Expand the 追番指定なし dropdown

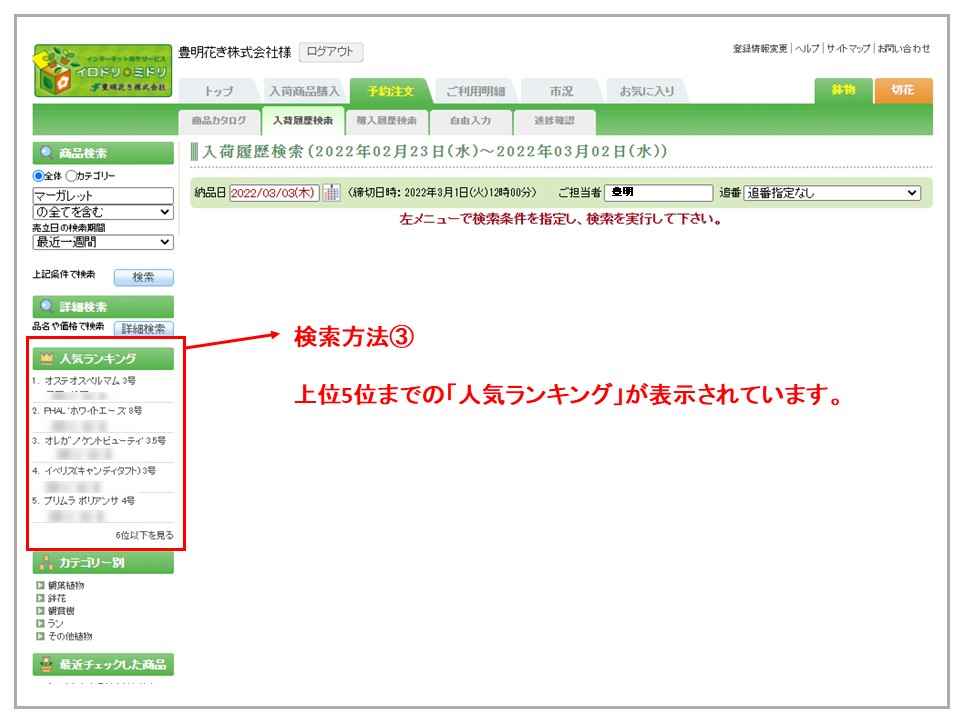click(831, 193)
